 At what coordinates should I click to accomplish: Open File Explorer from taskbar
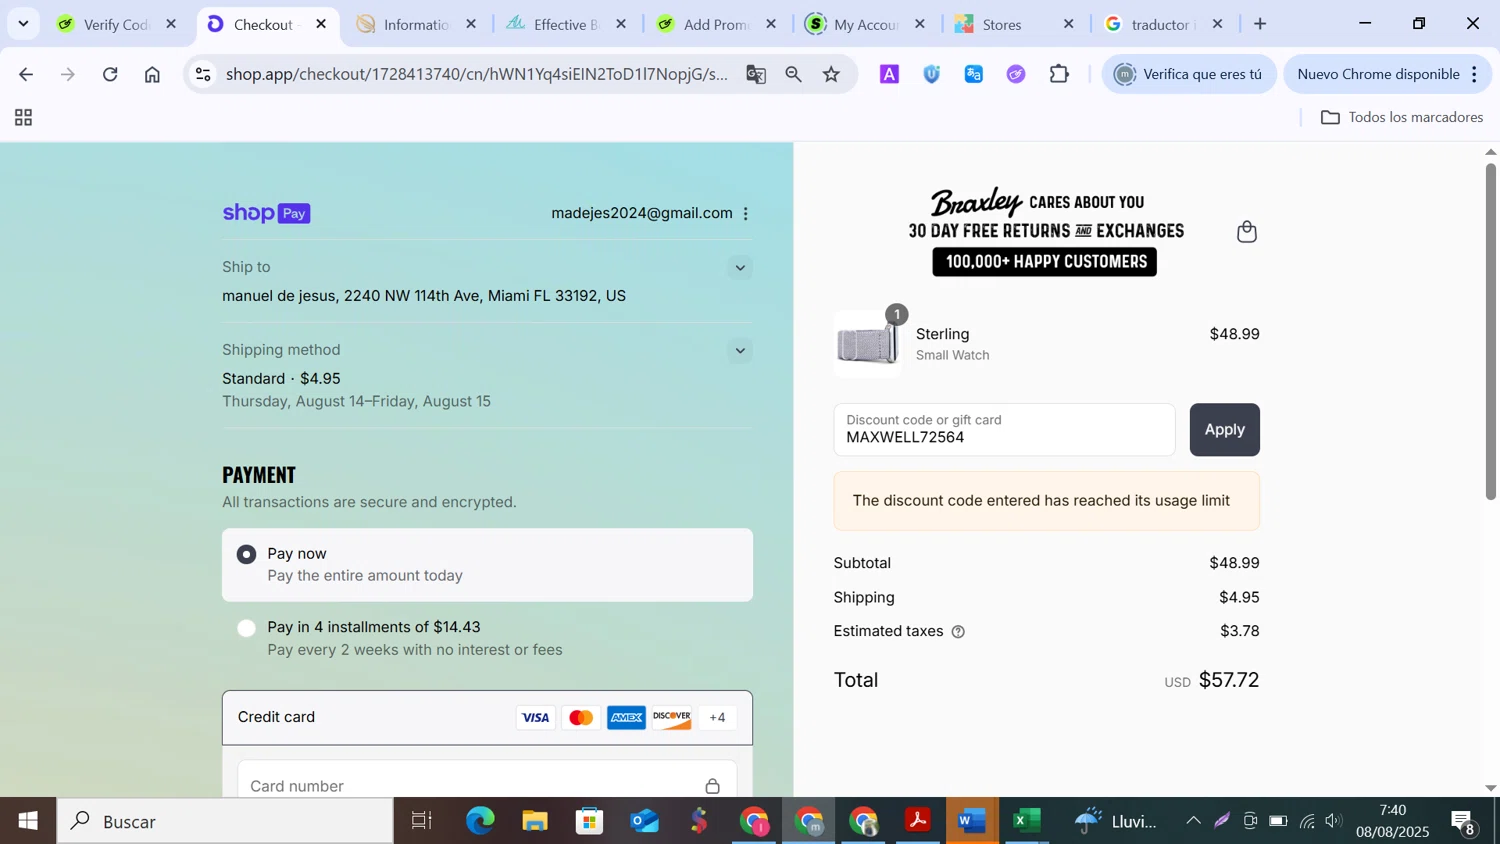(535, 821)
